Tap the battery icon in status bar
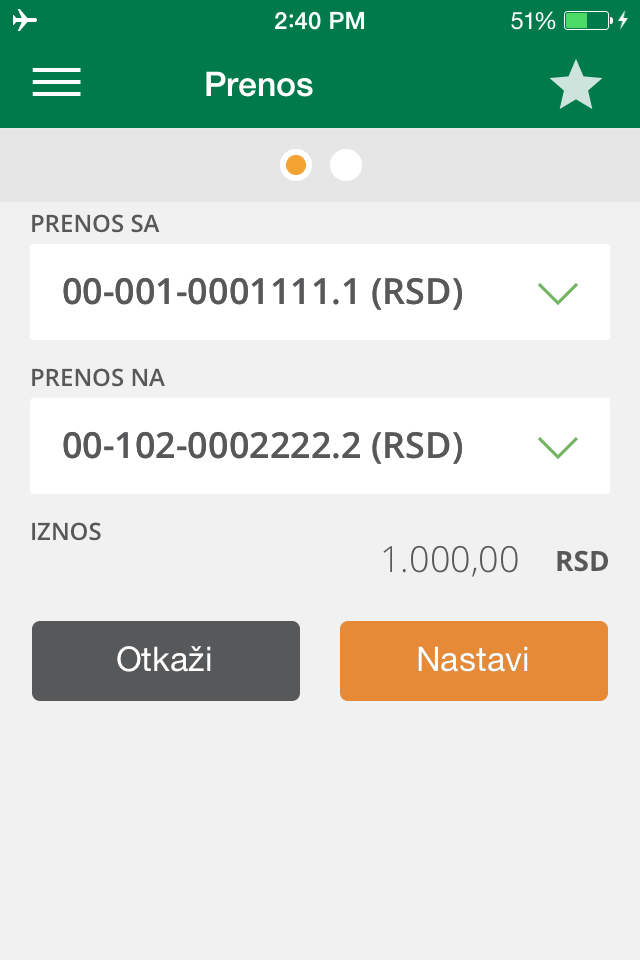 586,20
